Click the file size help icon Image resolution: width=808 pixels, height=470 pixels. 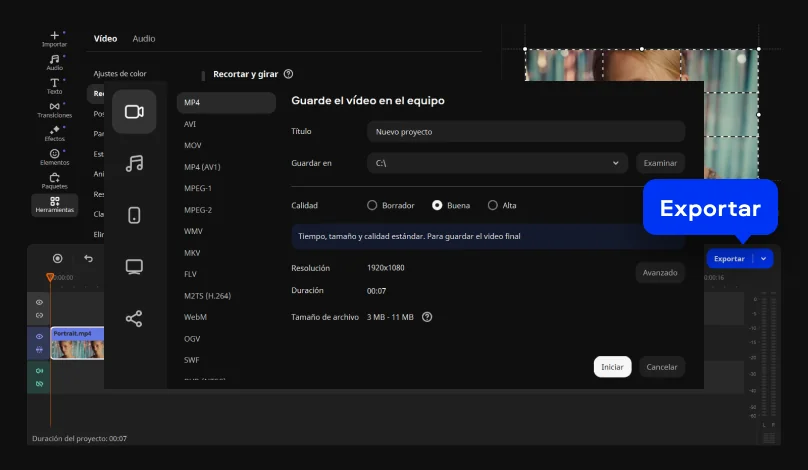point(427,317)
